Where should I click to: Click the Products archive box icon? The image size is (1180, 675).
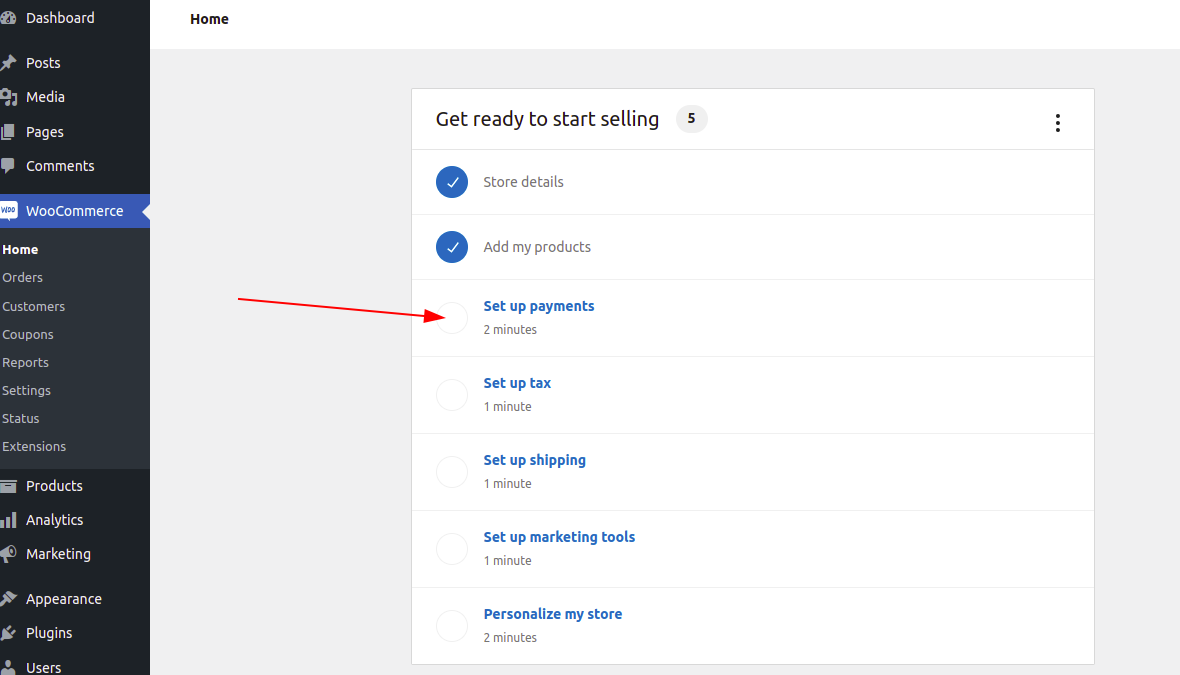8,486
